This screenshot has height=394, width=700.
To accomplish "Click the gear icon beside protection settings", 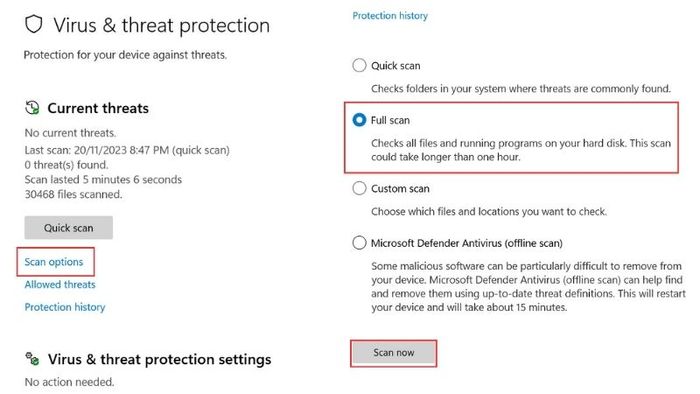I will tap(32, 358).
